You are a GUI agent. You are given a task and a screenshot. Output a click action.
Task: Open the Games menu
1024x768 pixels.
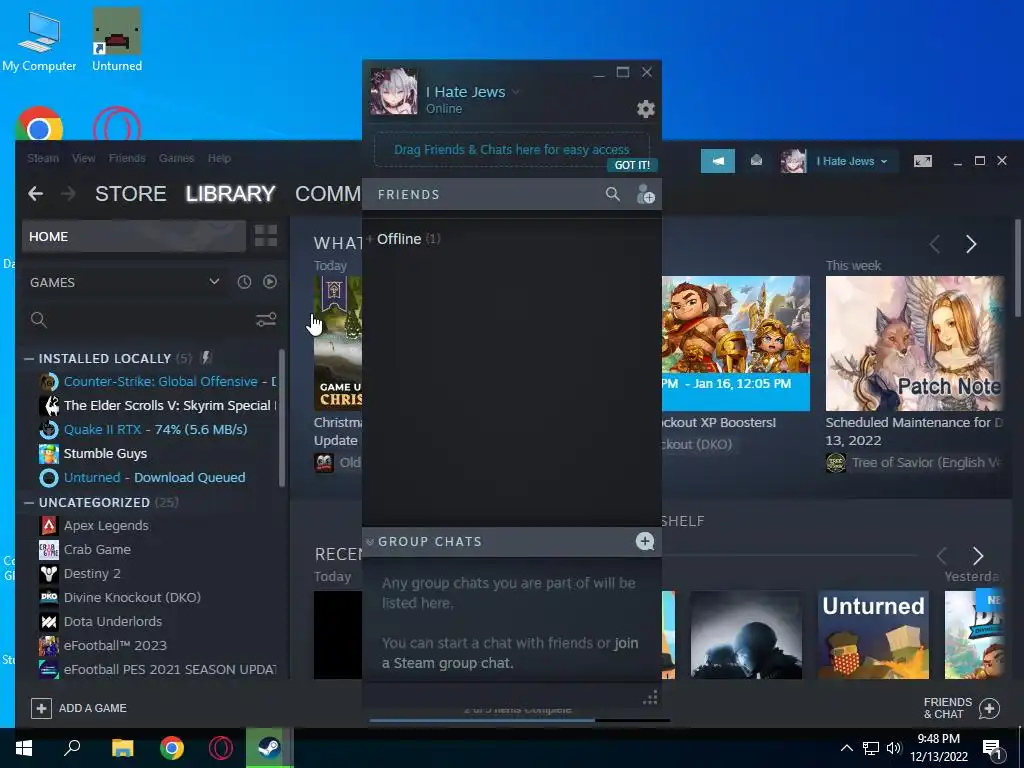176,158
